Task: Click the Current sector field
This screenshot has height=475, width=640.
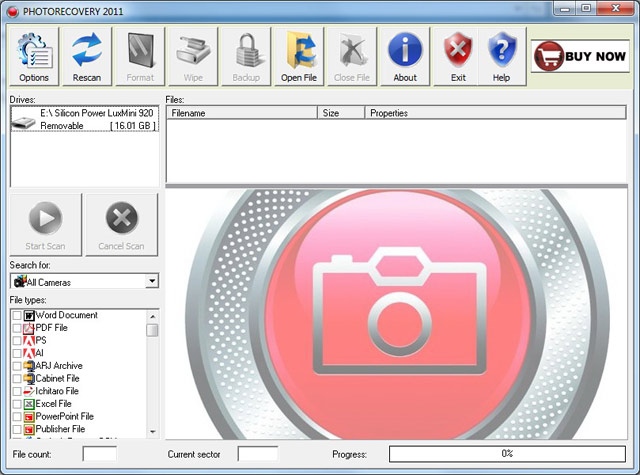Action: tap(258, 454)
